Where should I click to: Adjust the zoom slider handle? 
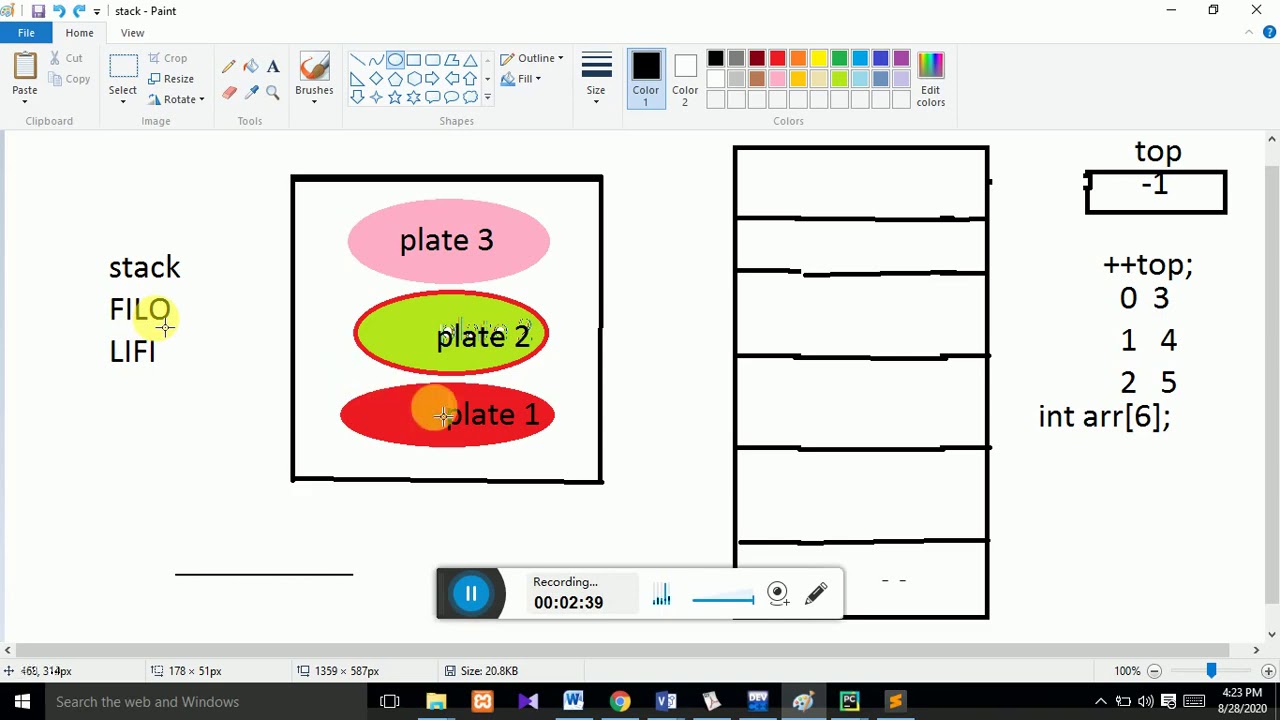[x=1211, y=671]
